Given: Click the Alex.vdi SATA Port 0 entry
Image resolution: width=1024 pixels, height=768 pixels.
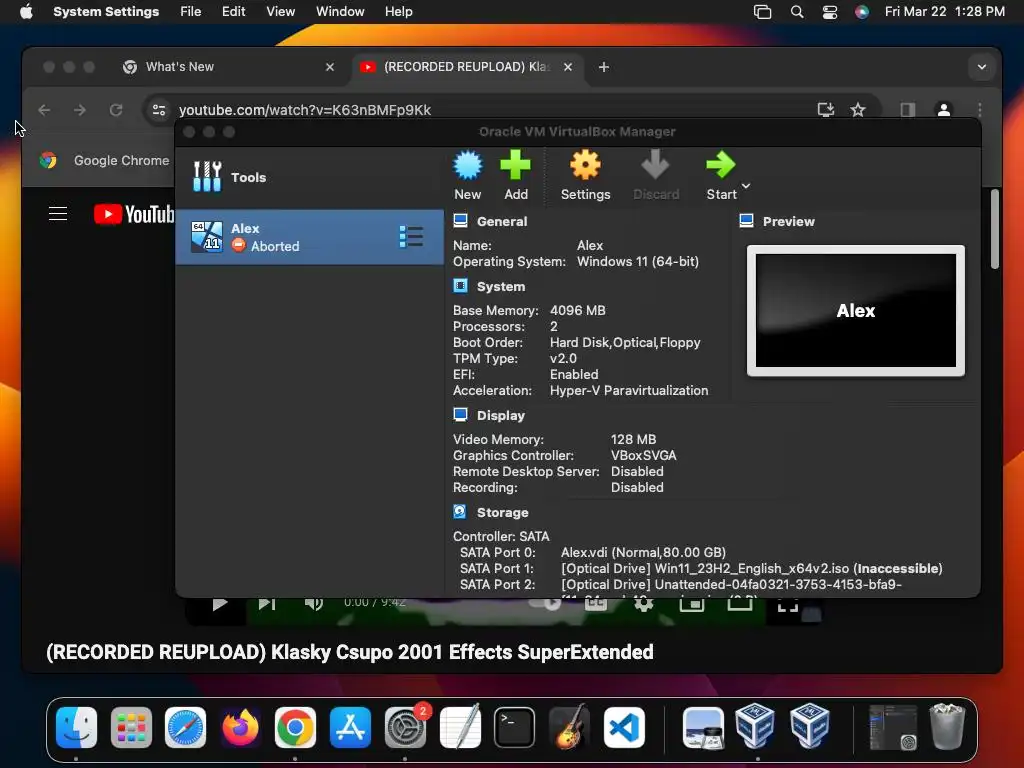Looking at the screenshot, I should pyautogui.click(x=643, y=552).
